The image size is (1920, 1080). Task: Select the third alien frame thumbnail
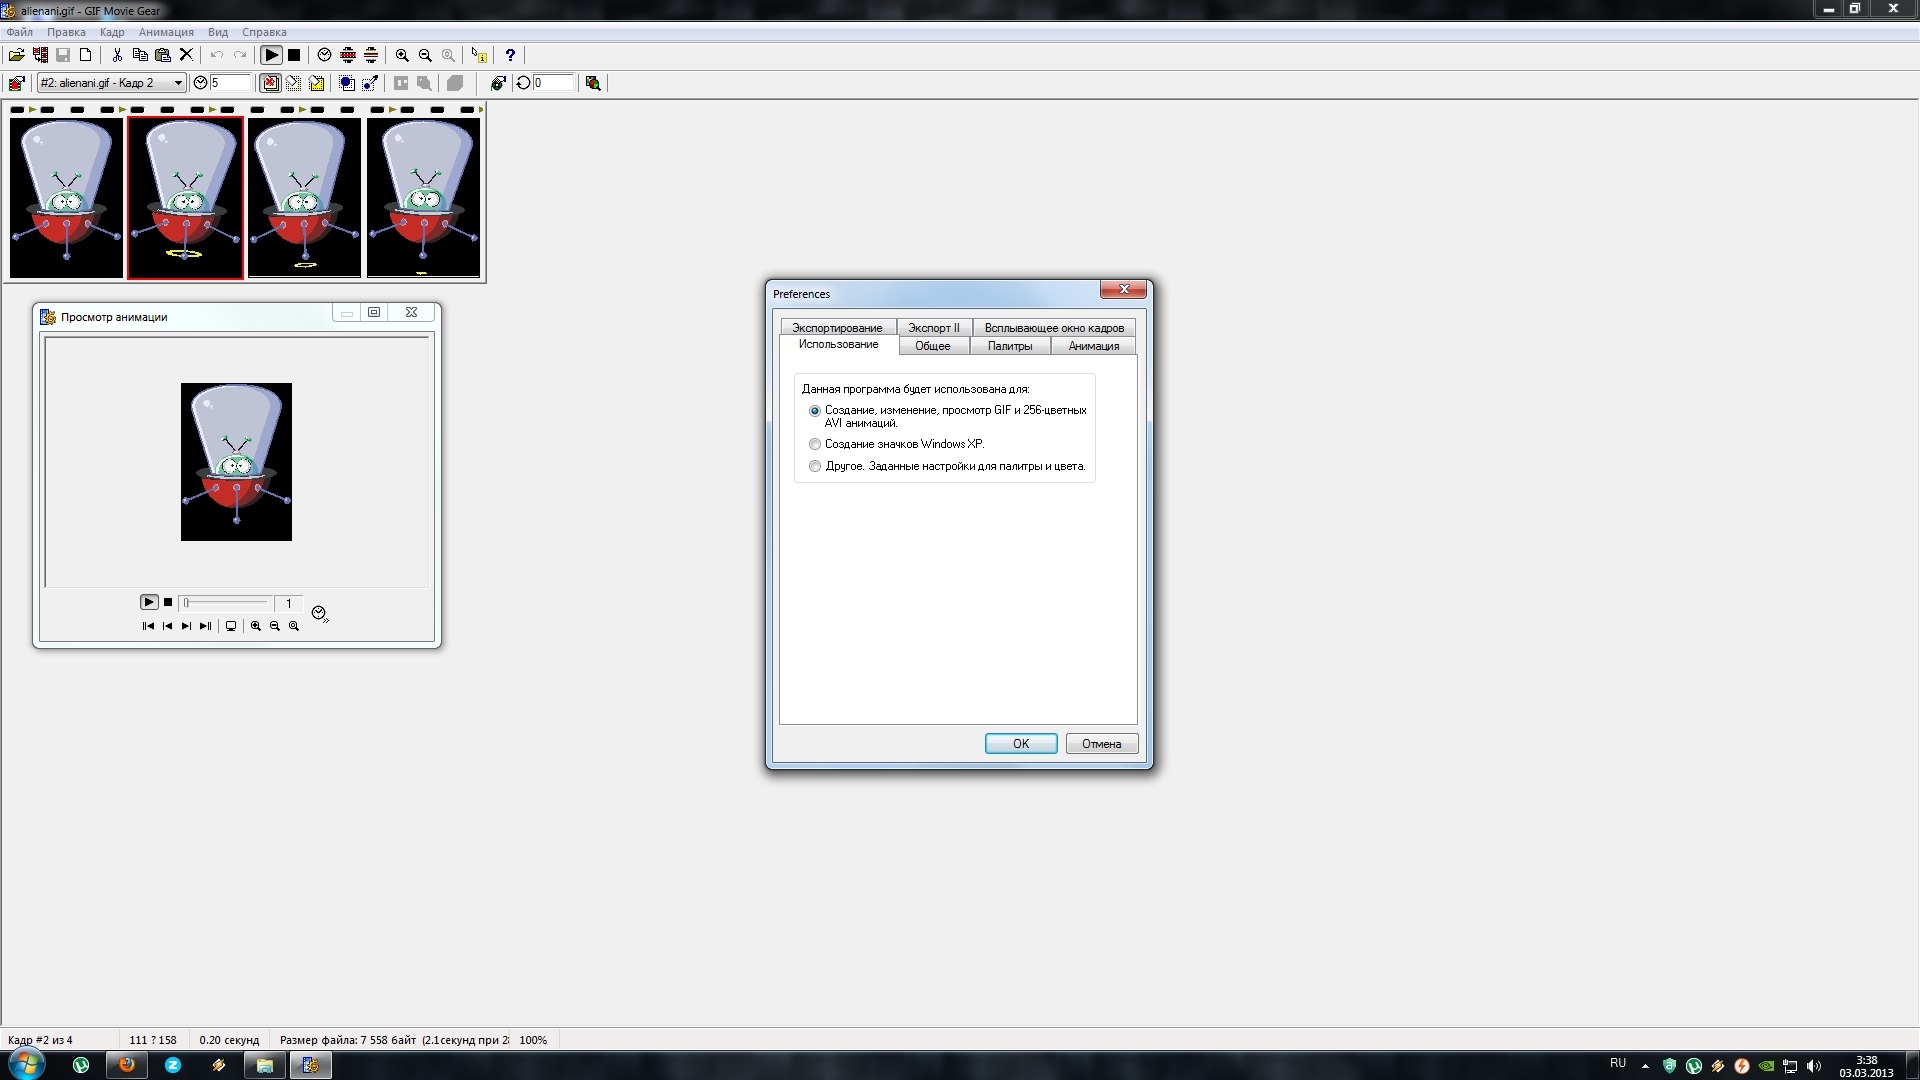(x=304, y=197)
